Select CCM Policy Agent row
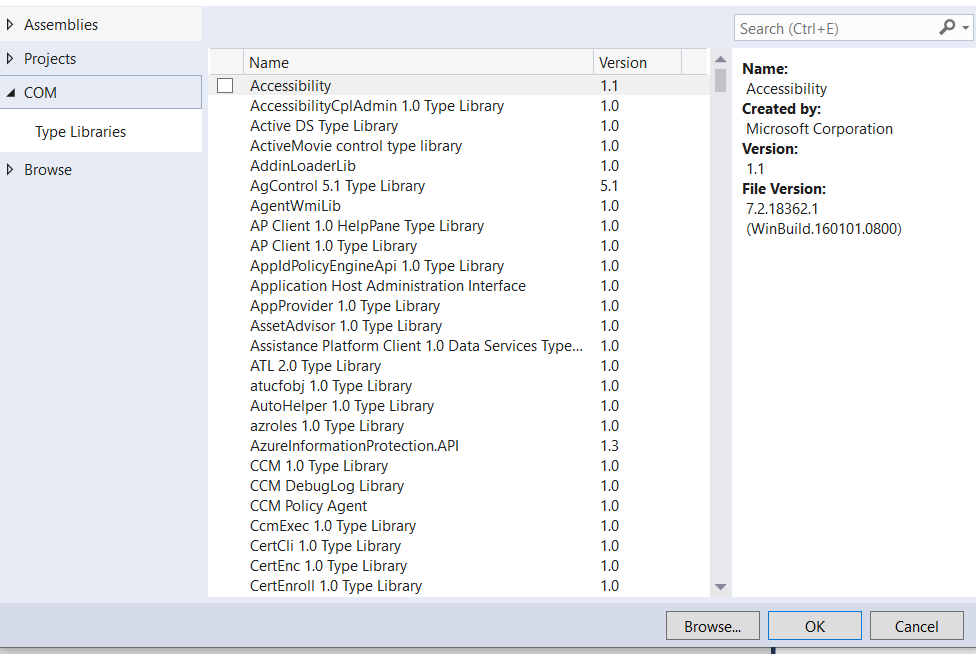The height and width of the screenshot is (654, 976). (459, 505)
